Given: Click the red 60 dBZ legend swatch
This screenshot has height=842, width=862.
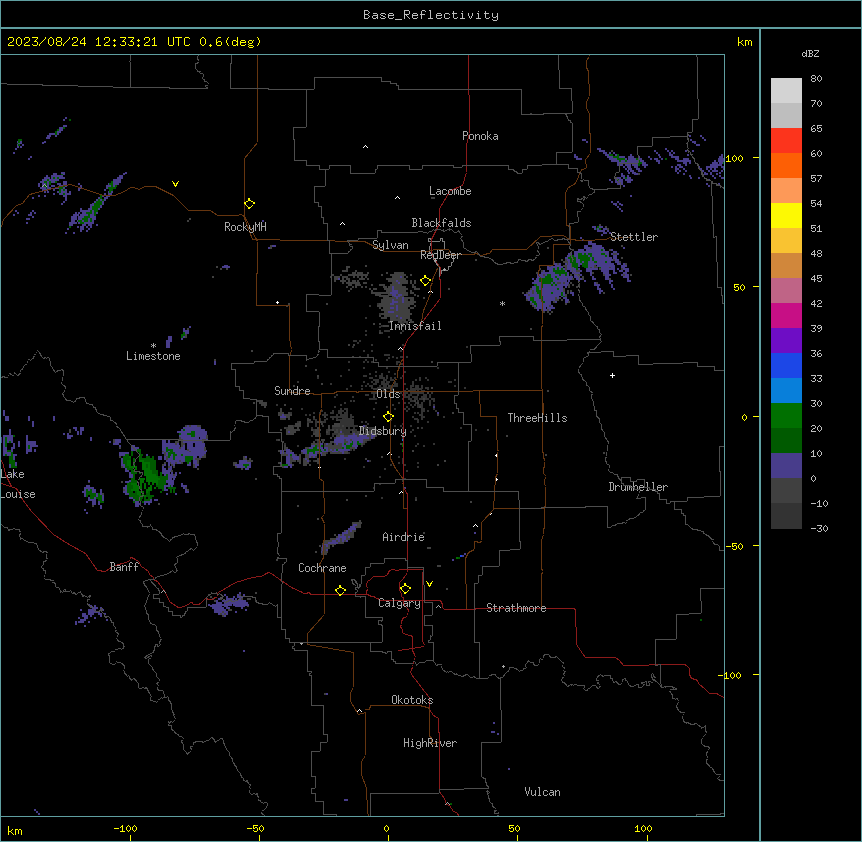Looking at the screenshot, I should pos(786,141).
